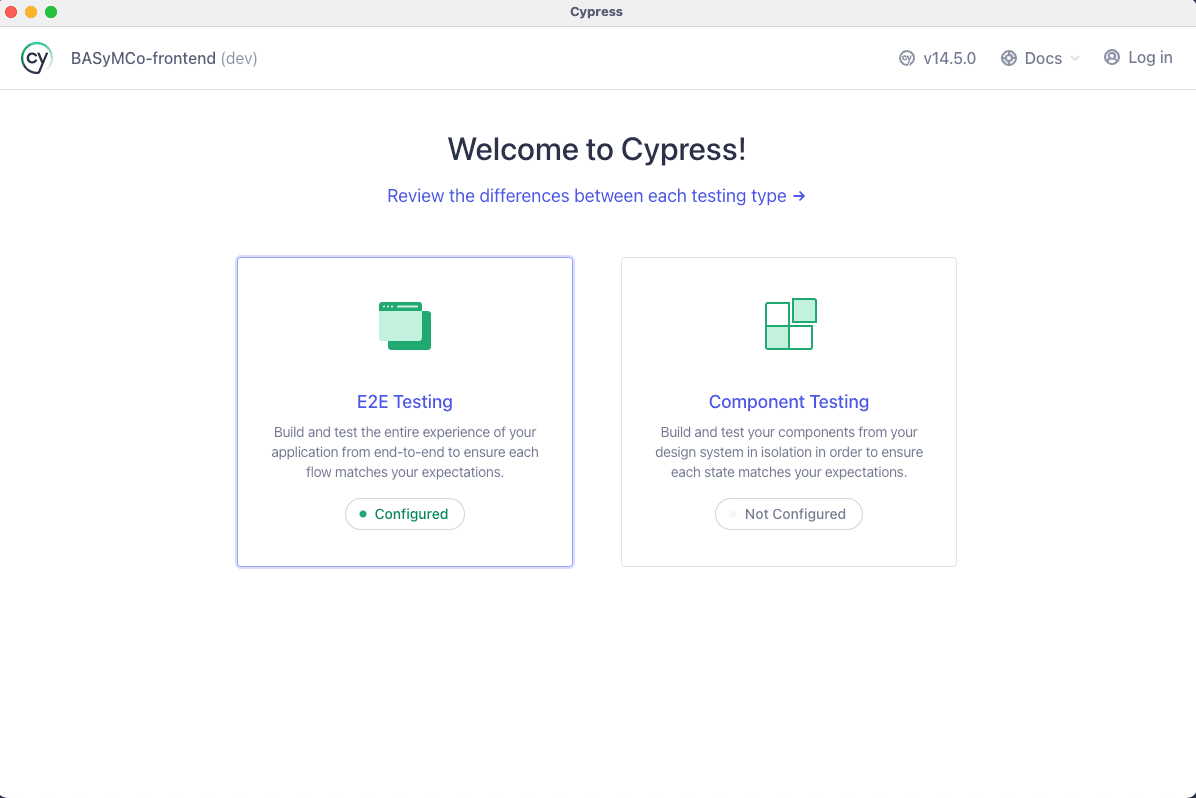Click the Docs lifebuoy icon
This screenshot has height=798, width=1196.
click(1009, 58)
